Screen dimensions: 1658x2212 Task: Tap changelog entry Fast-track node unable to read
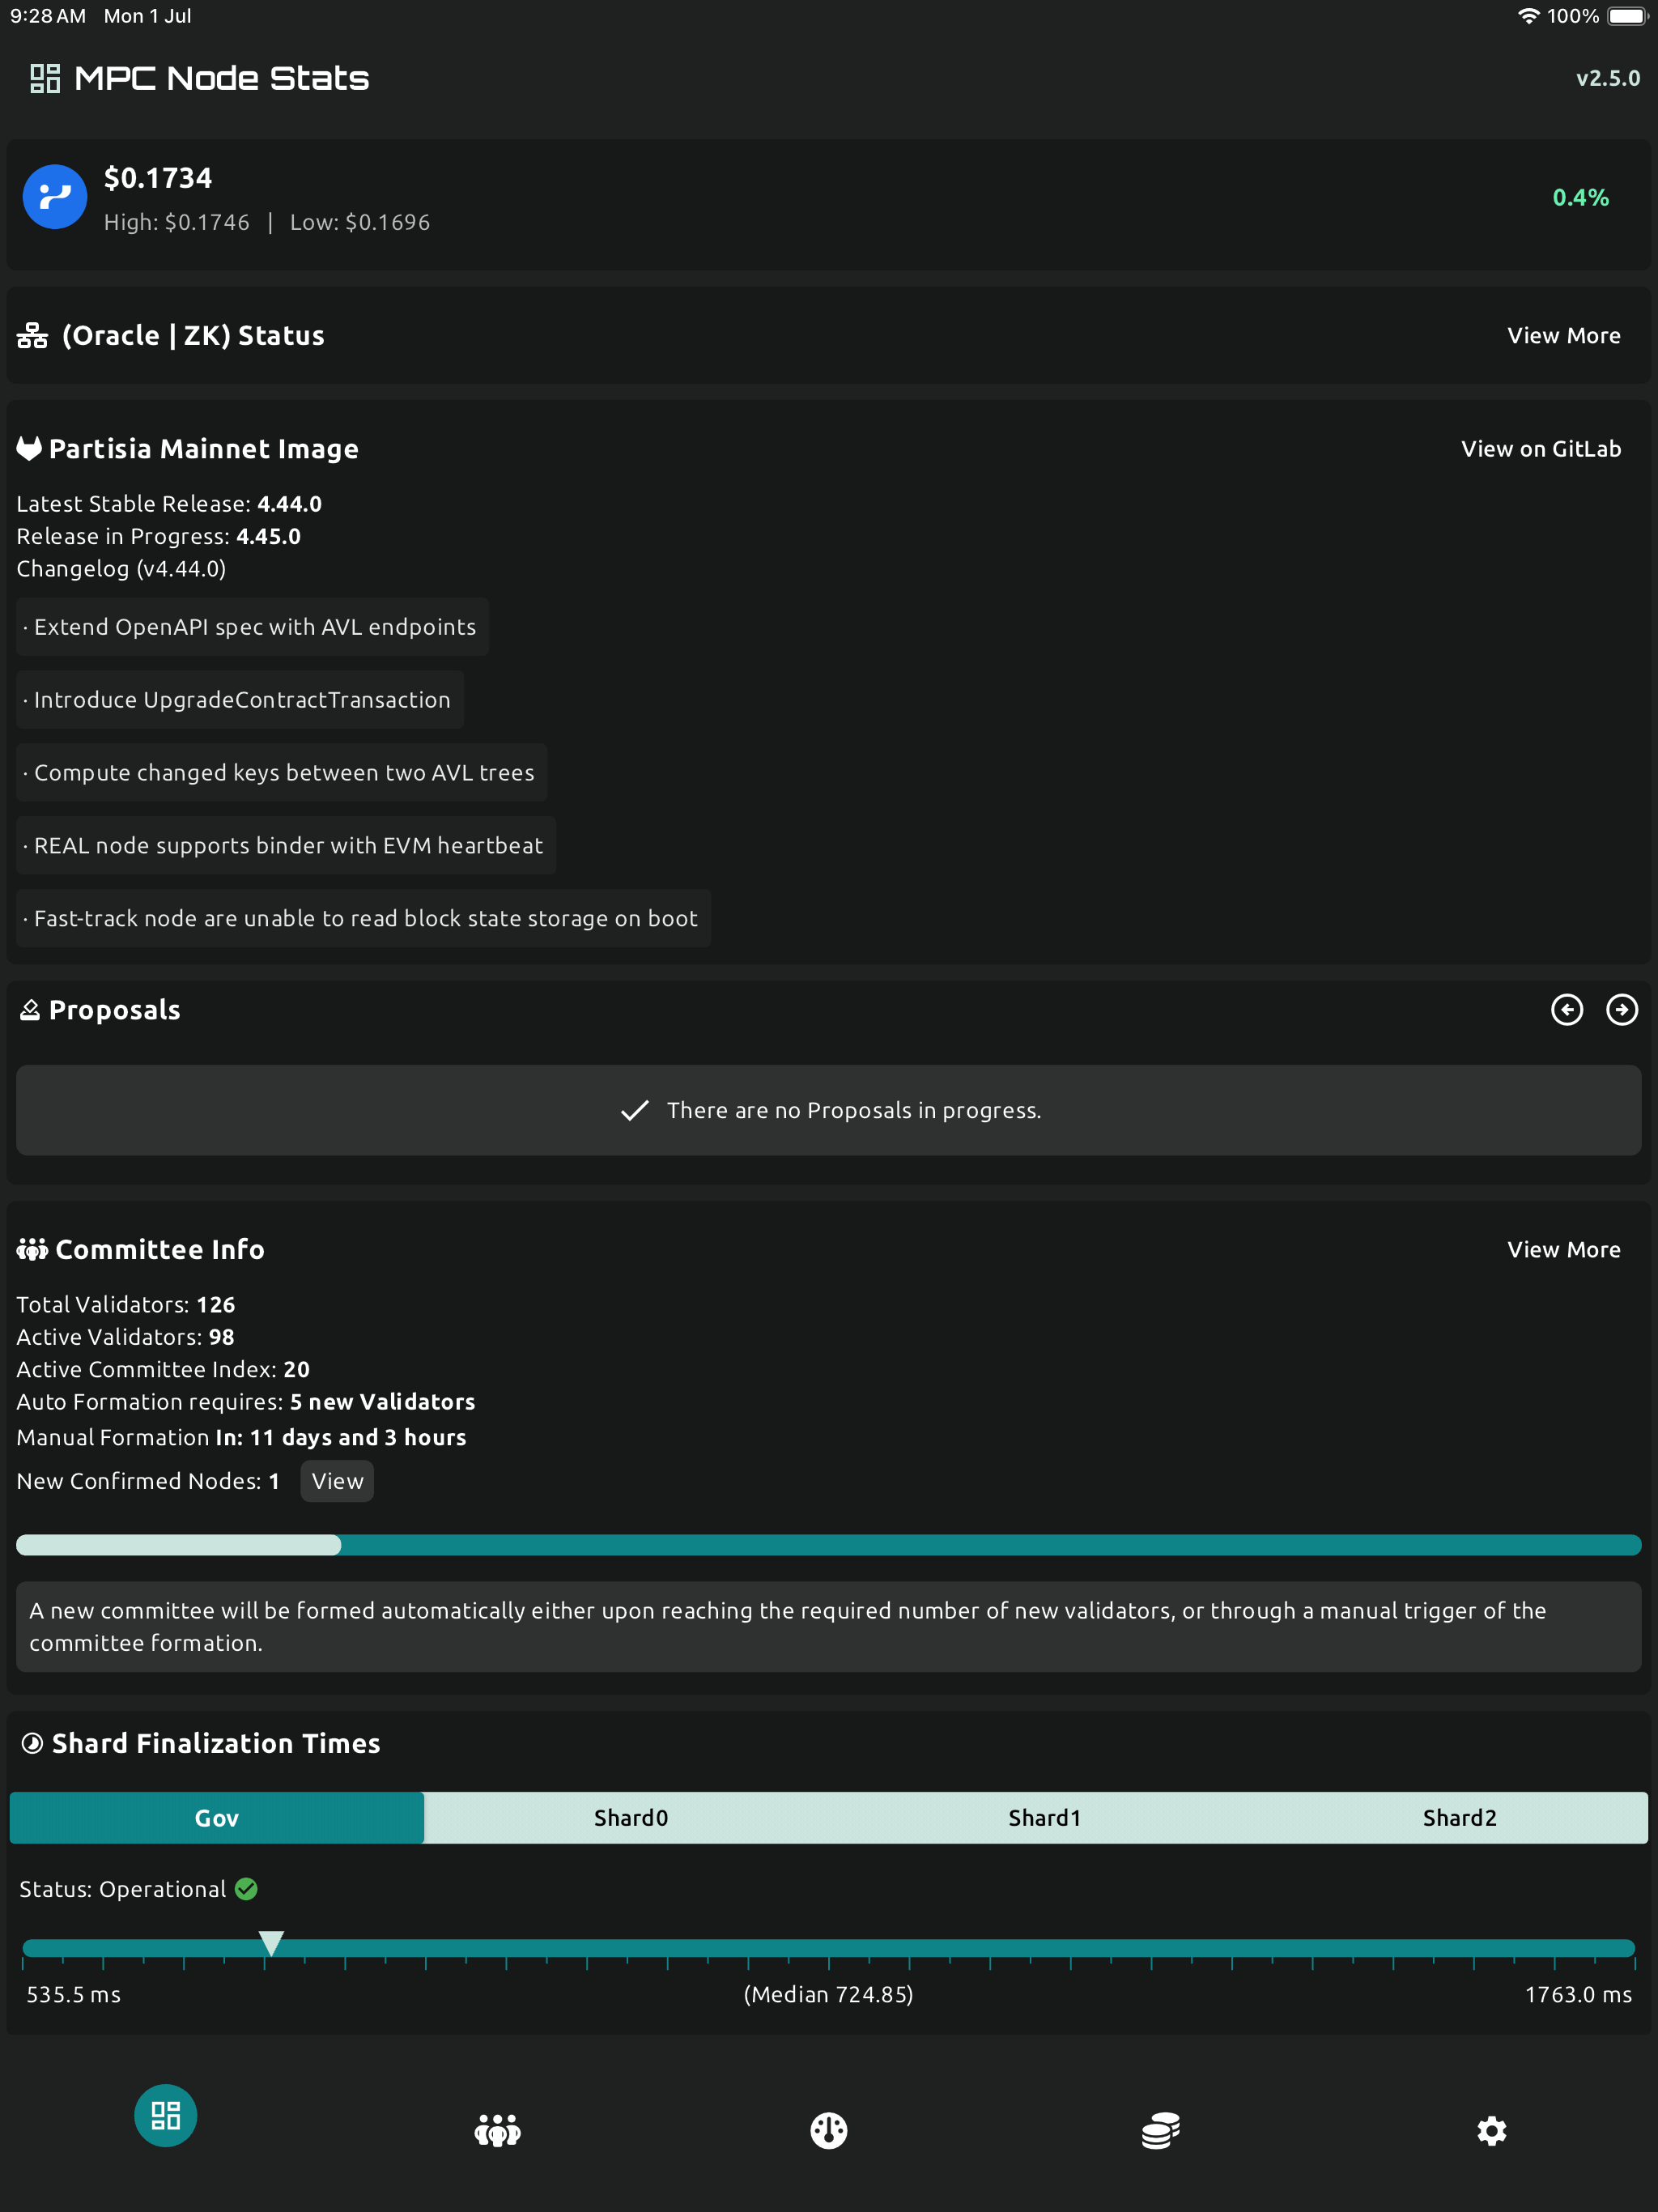363,919
